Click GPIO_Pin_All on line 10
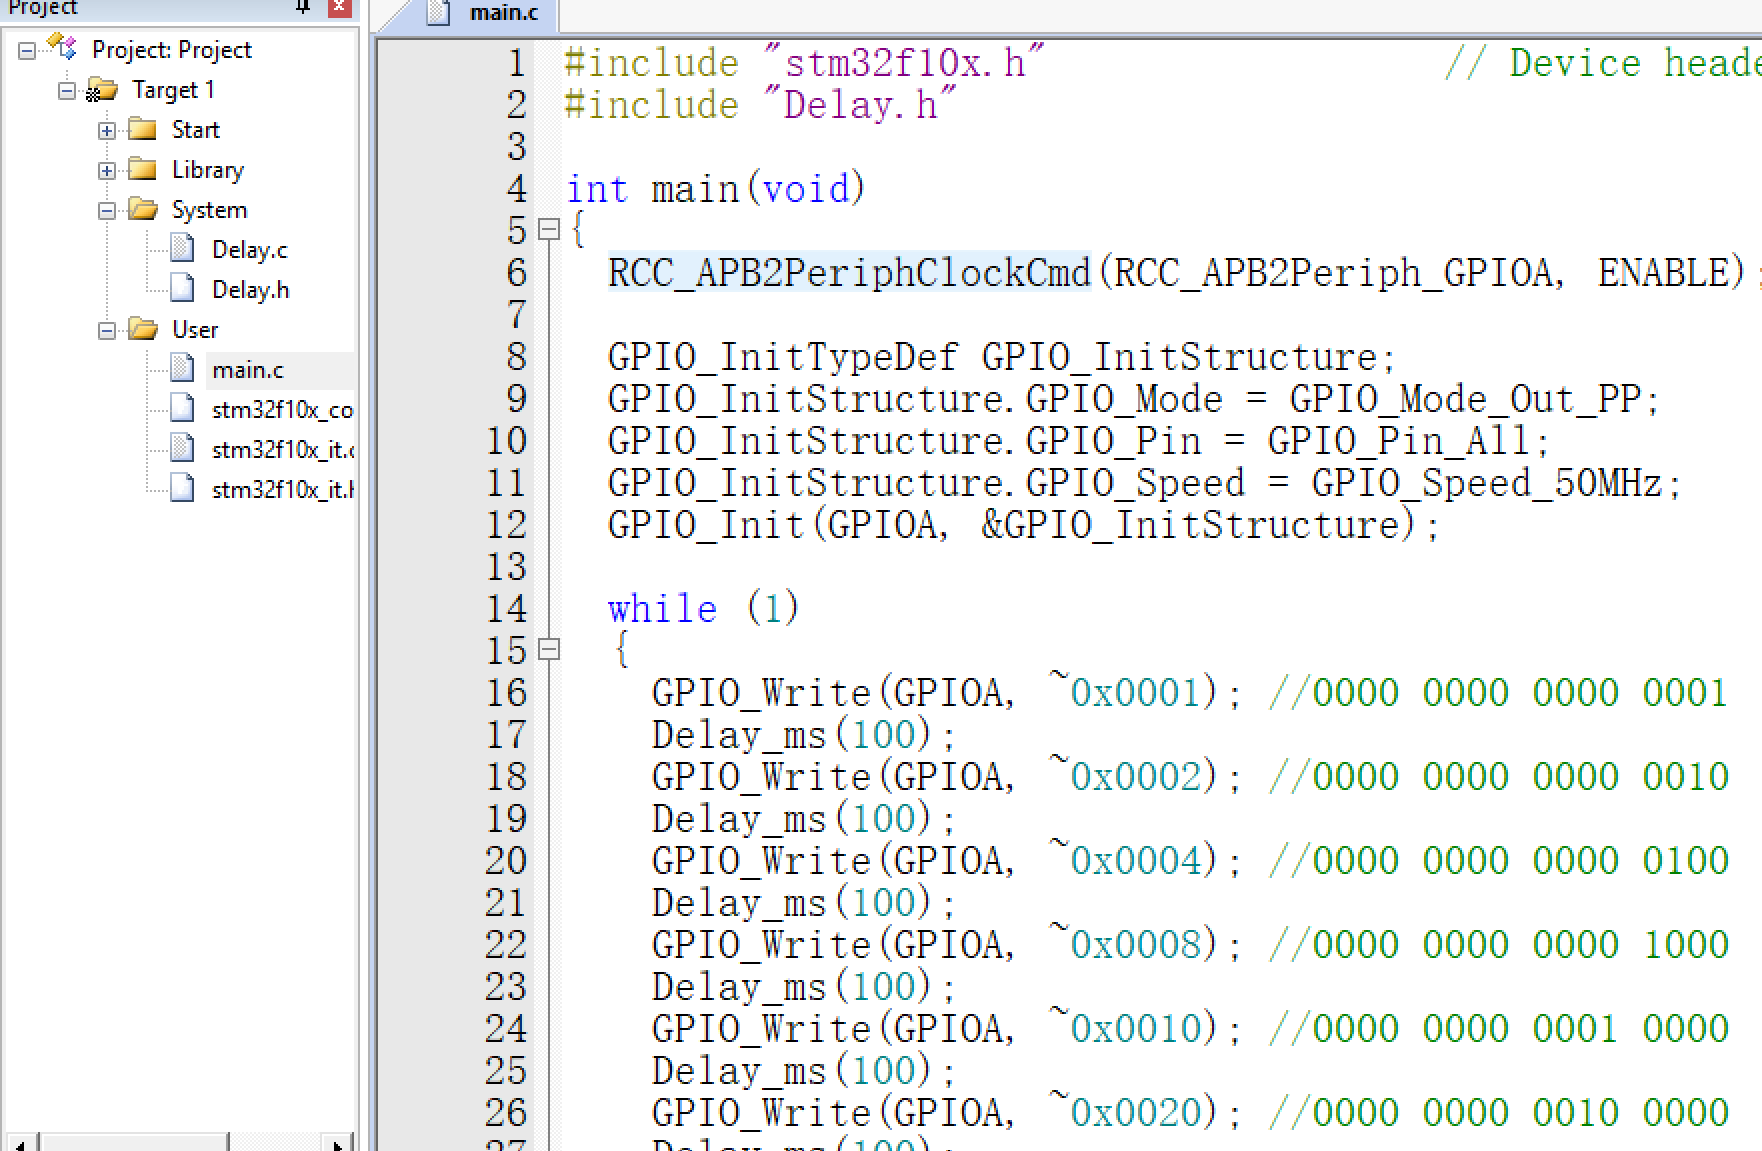The image size is (1762, 1151). tap(1398, 441)
